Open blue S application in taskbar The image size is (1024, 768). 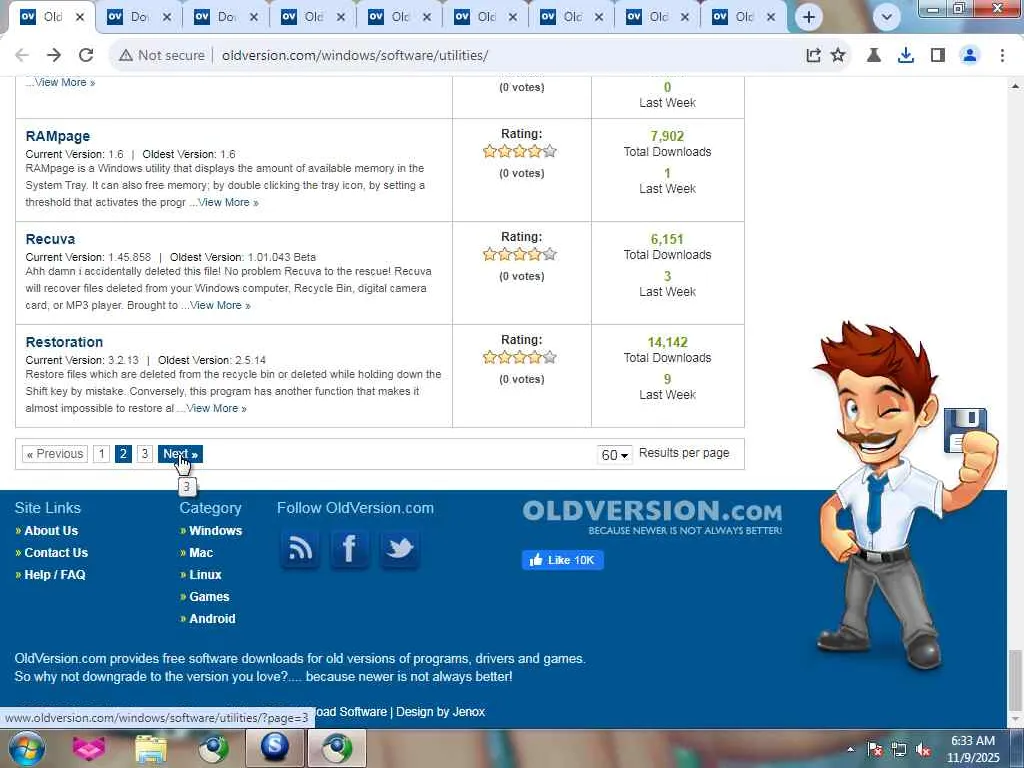coord(275,748)
